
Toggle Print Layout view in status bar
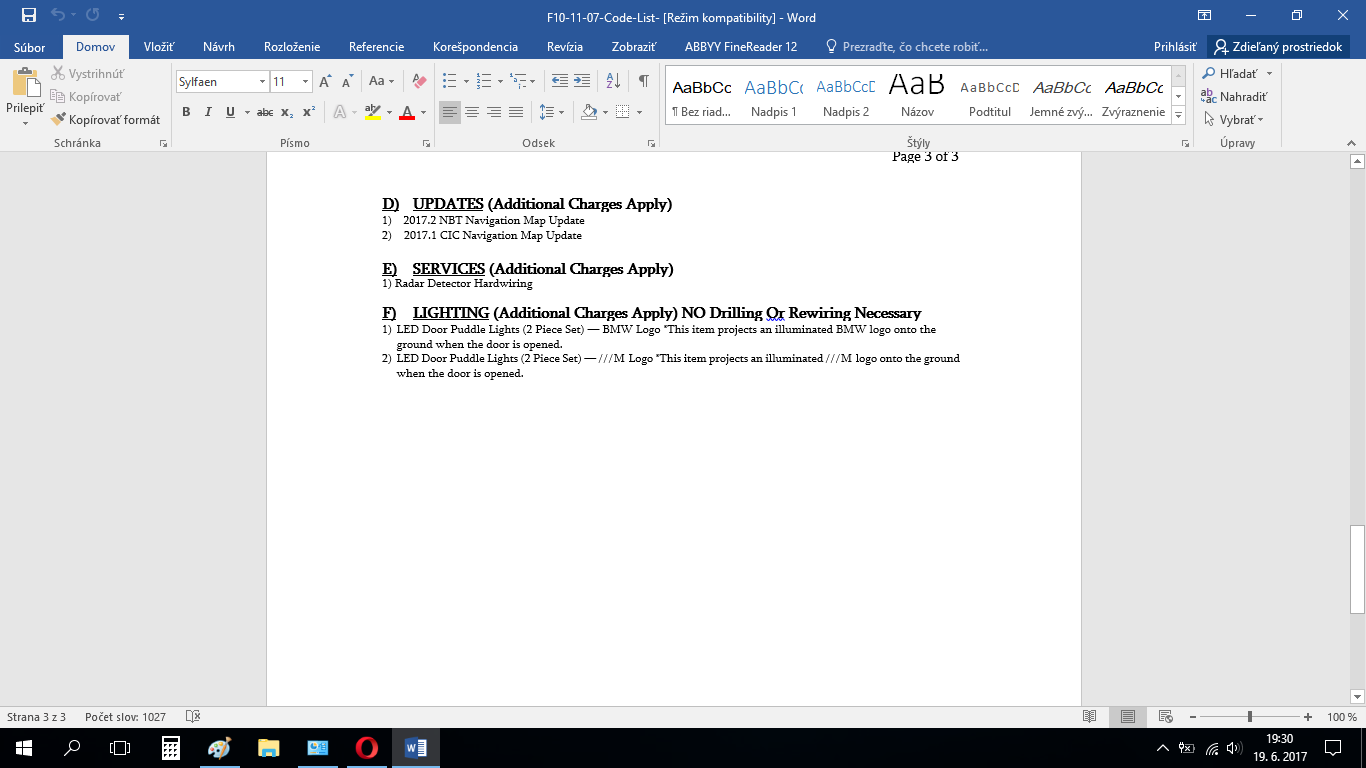pos(1128,717)
